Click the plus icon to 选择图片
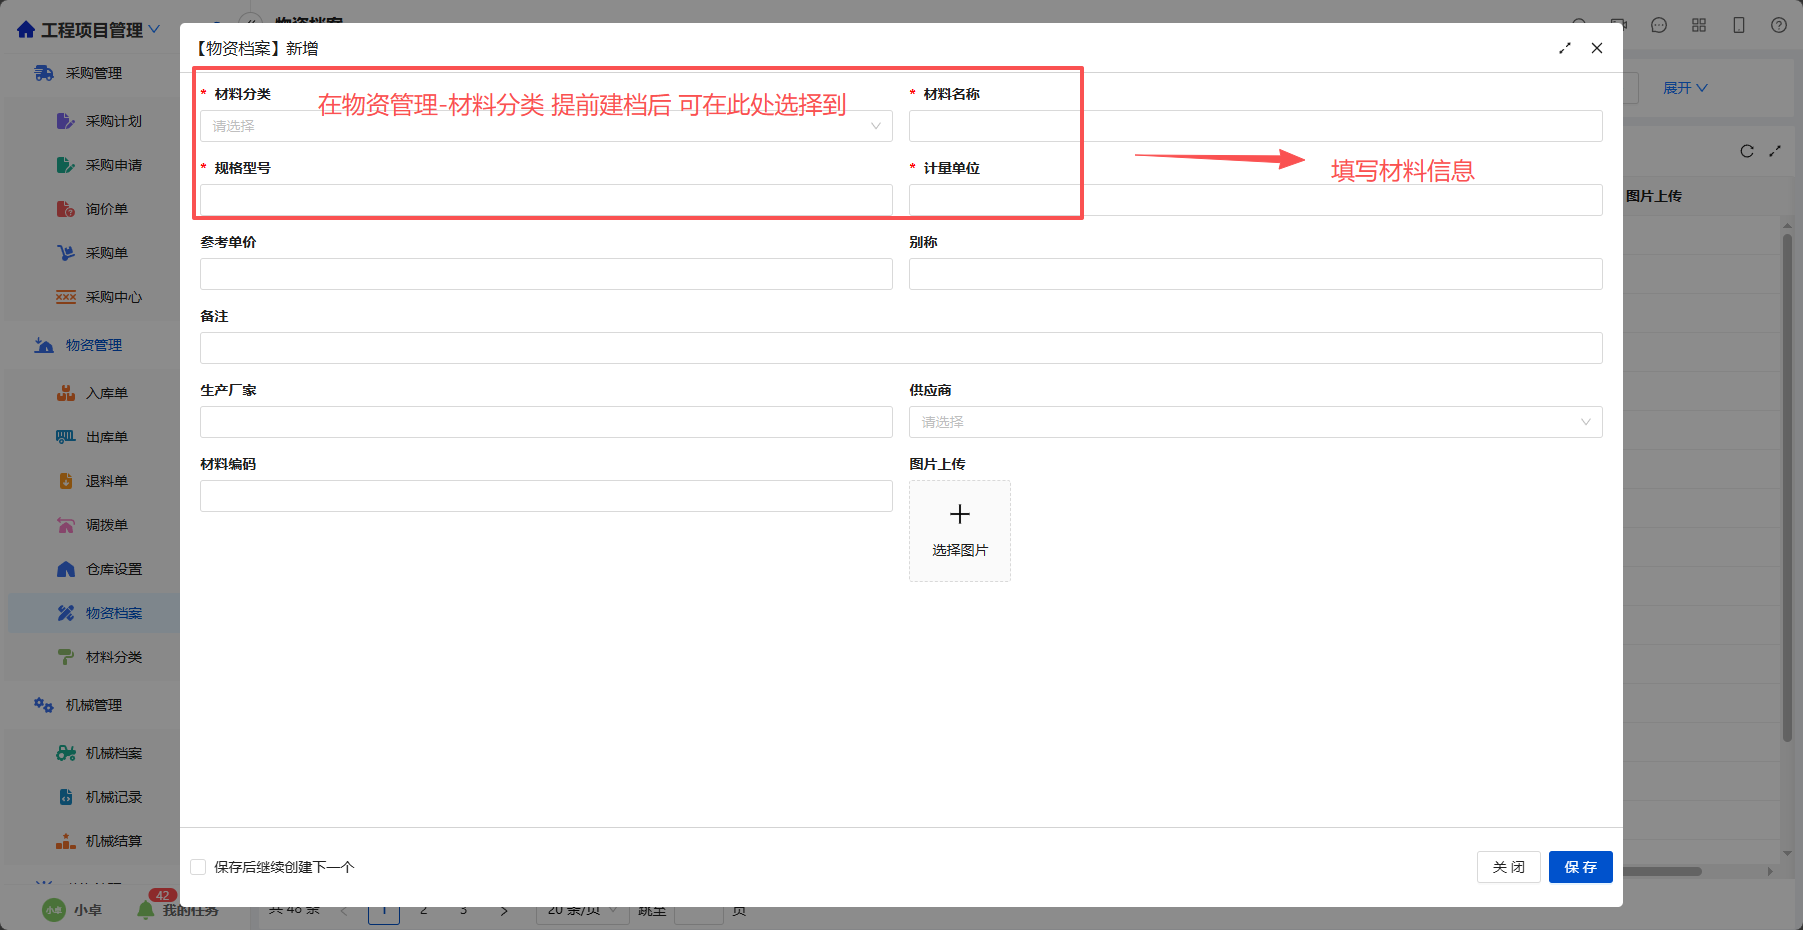 coord(960,514)
